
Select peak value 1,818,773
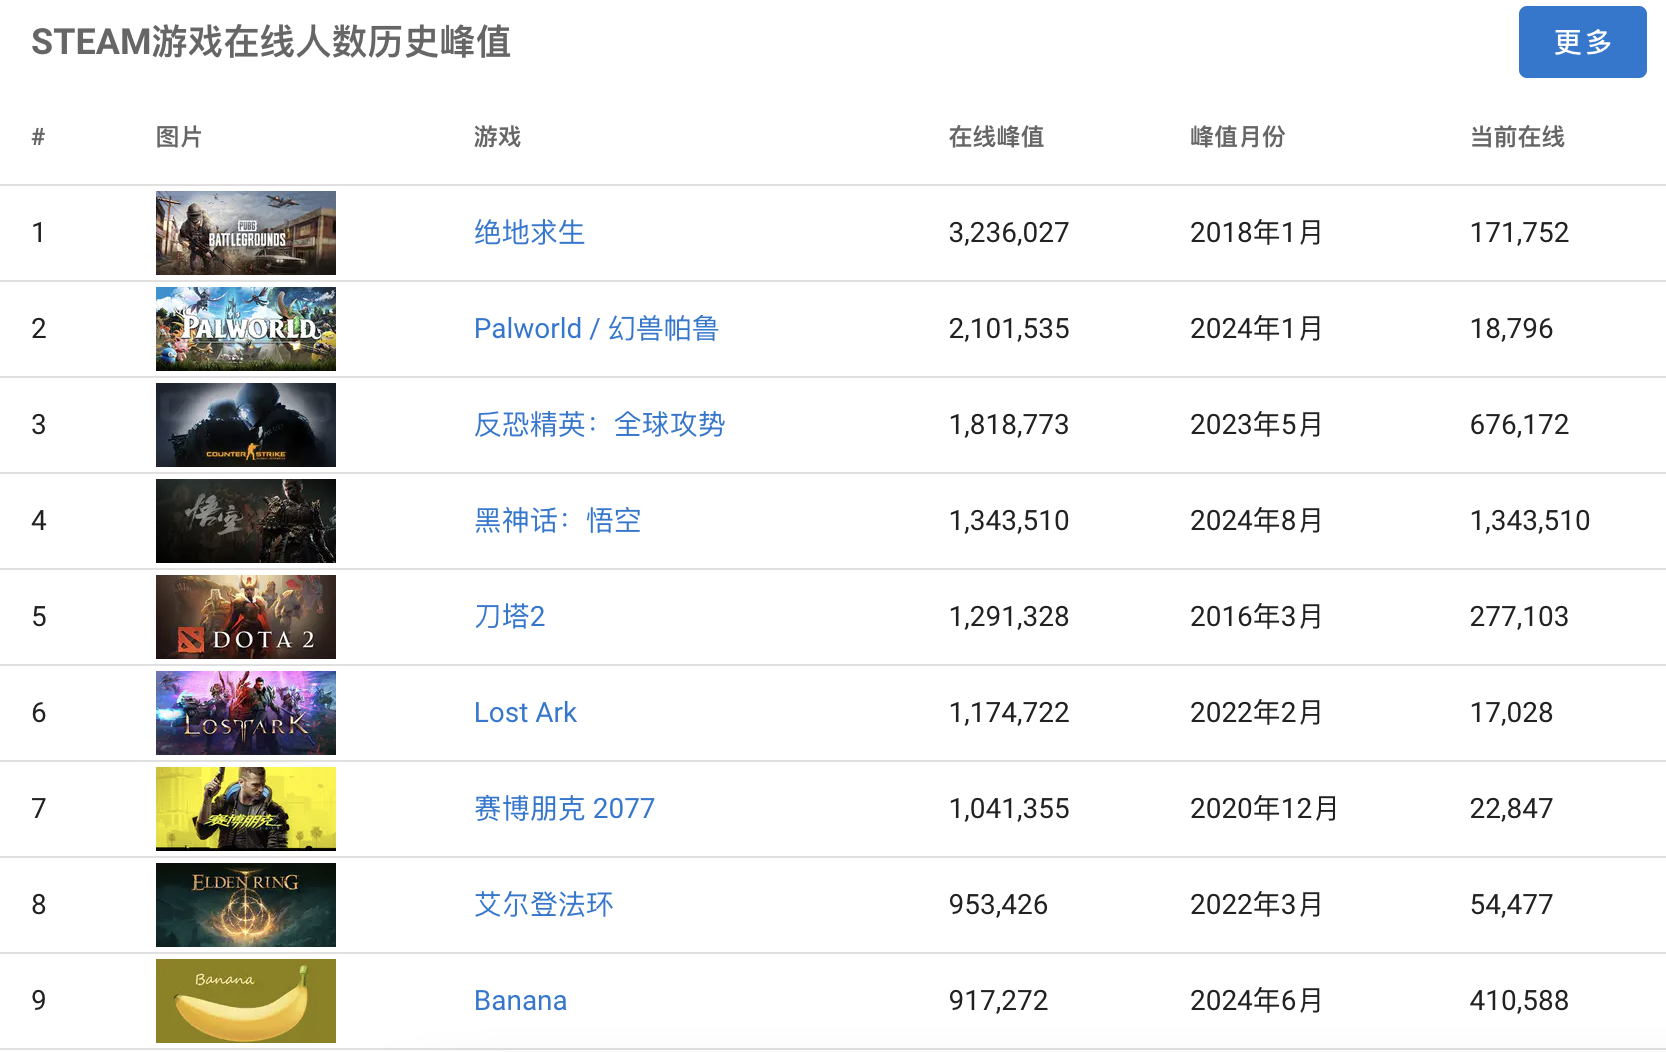pyautogui.click(x=1009, y=424)
